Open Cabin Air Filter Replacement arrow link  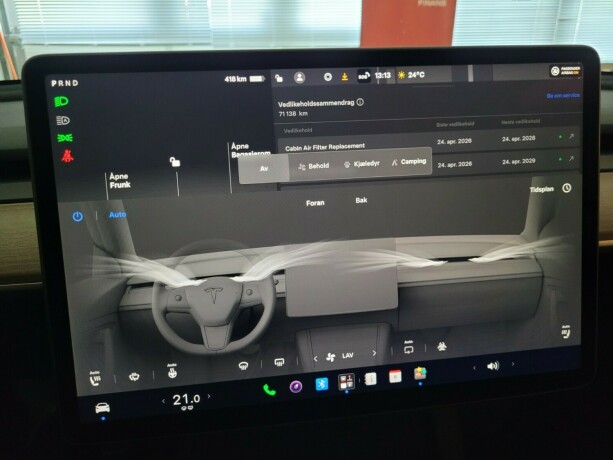(x=571, y=136)
